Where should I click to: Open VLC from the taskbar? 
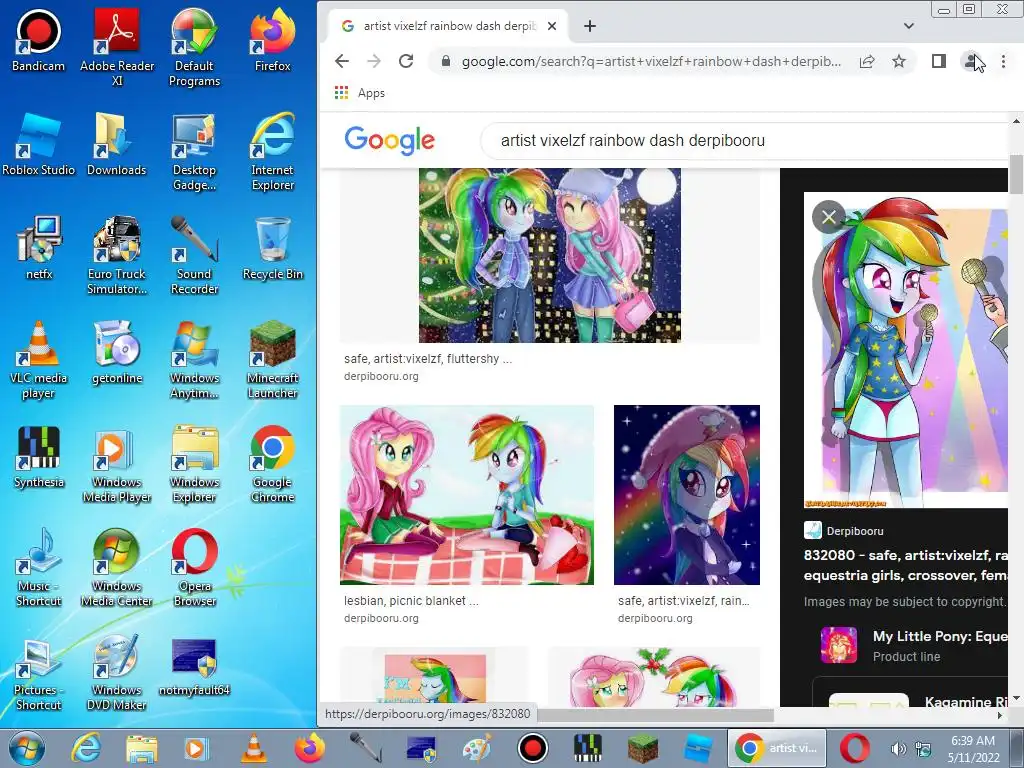click(253, 748)
